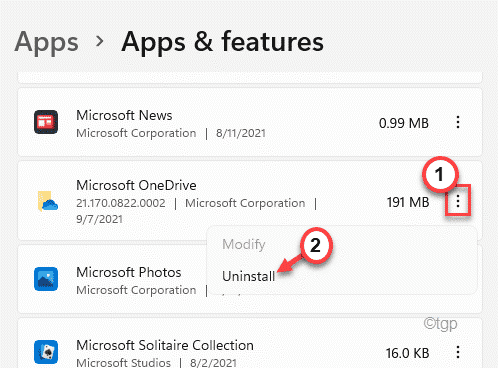Screen dimensions: 498x368
Task: Select the Microsoft Photos app name
Action: pos(129,272)
